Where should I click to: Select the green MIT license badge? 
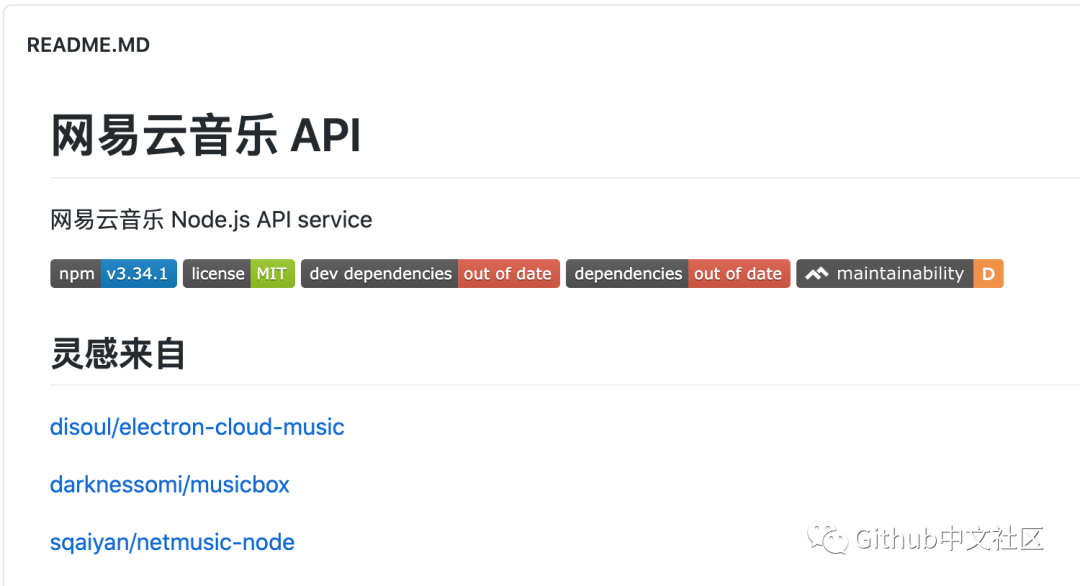click(272, 274)
